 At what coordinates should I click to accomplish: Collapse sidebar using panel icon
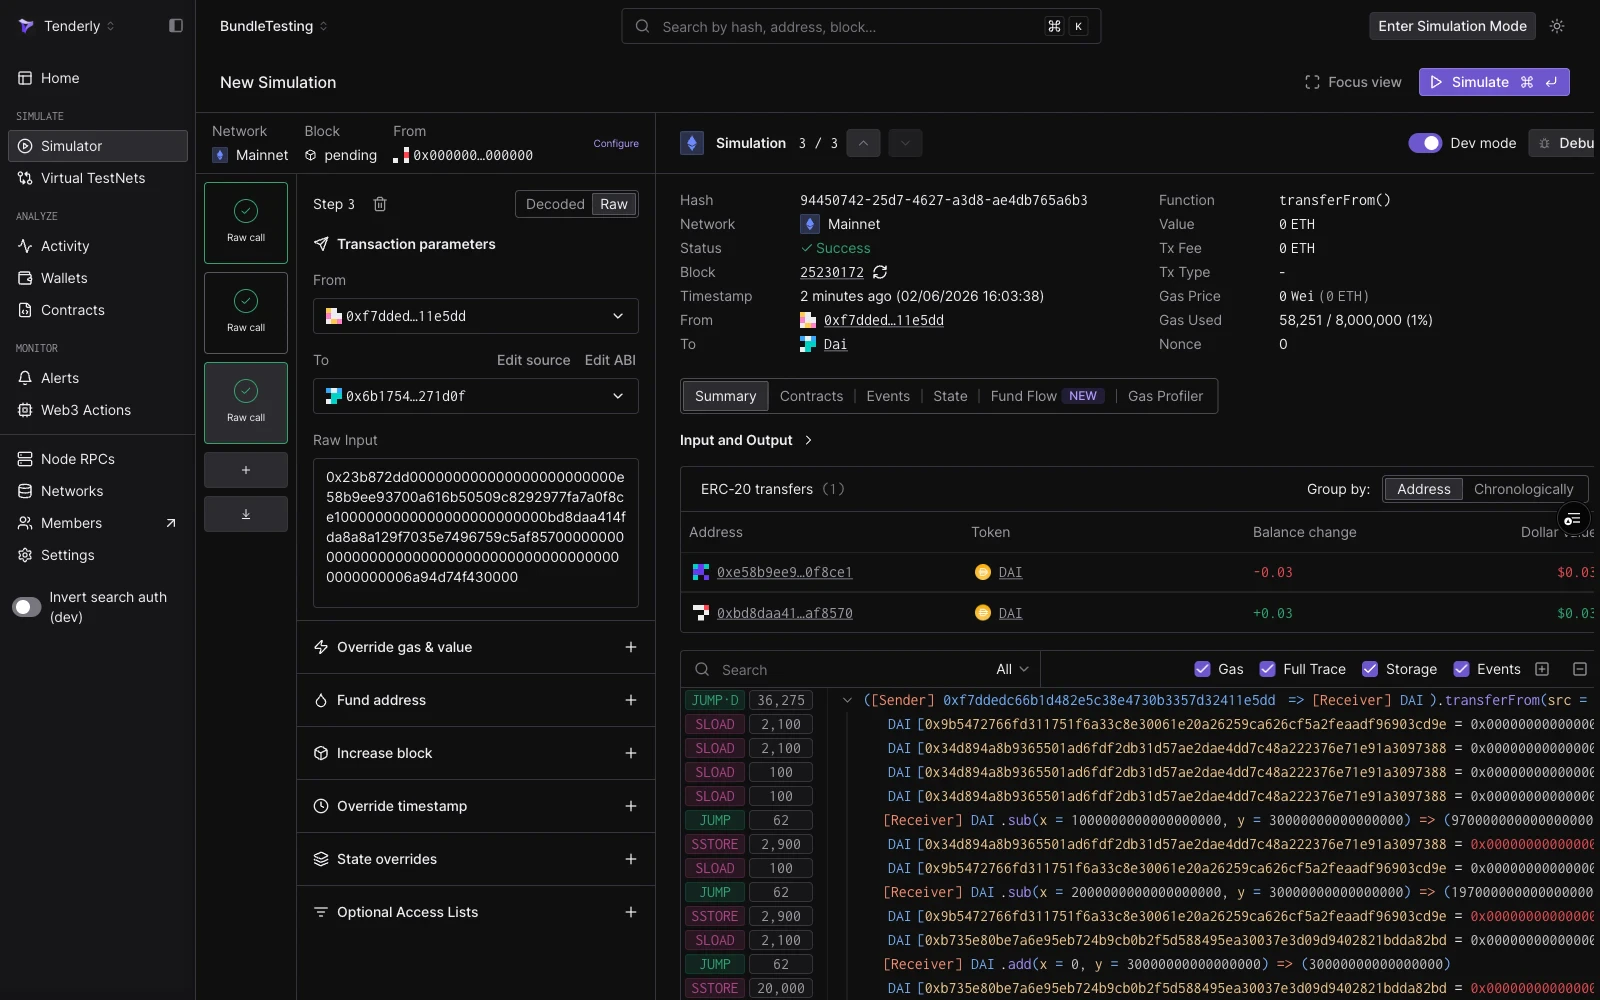(x=176, y=26)
